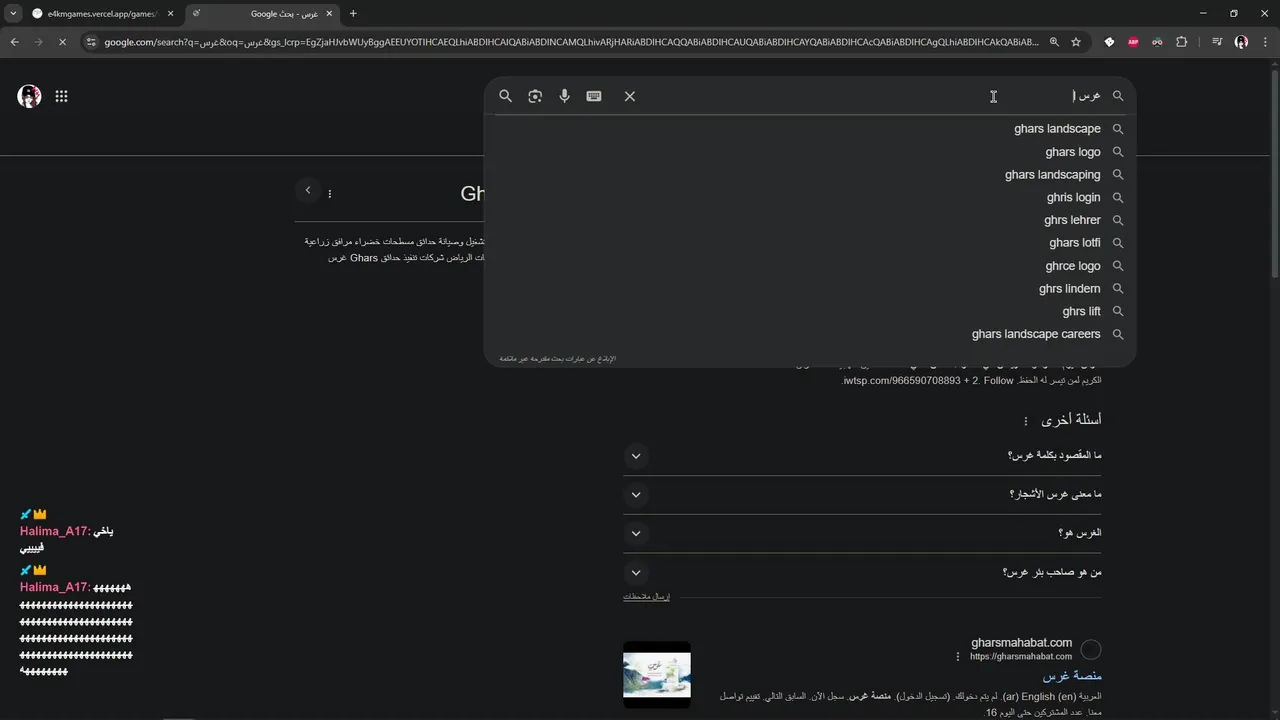The width and height of the screenshot is (1280, 720).
Task: Close the e4kmgames.vercel.app tab
Action: click(171, 14)
